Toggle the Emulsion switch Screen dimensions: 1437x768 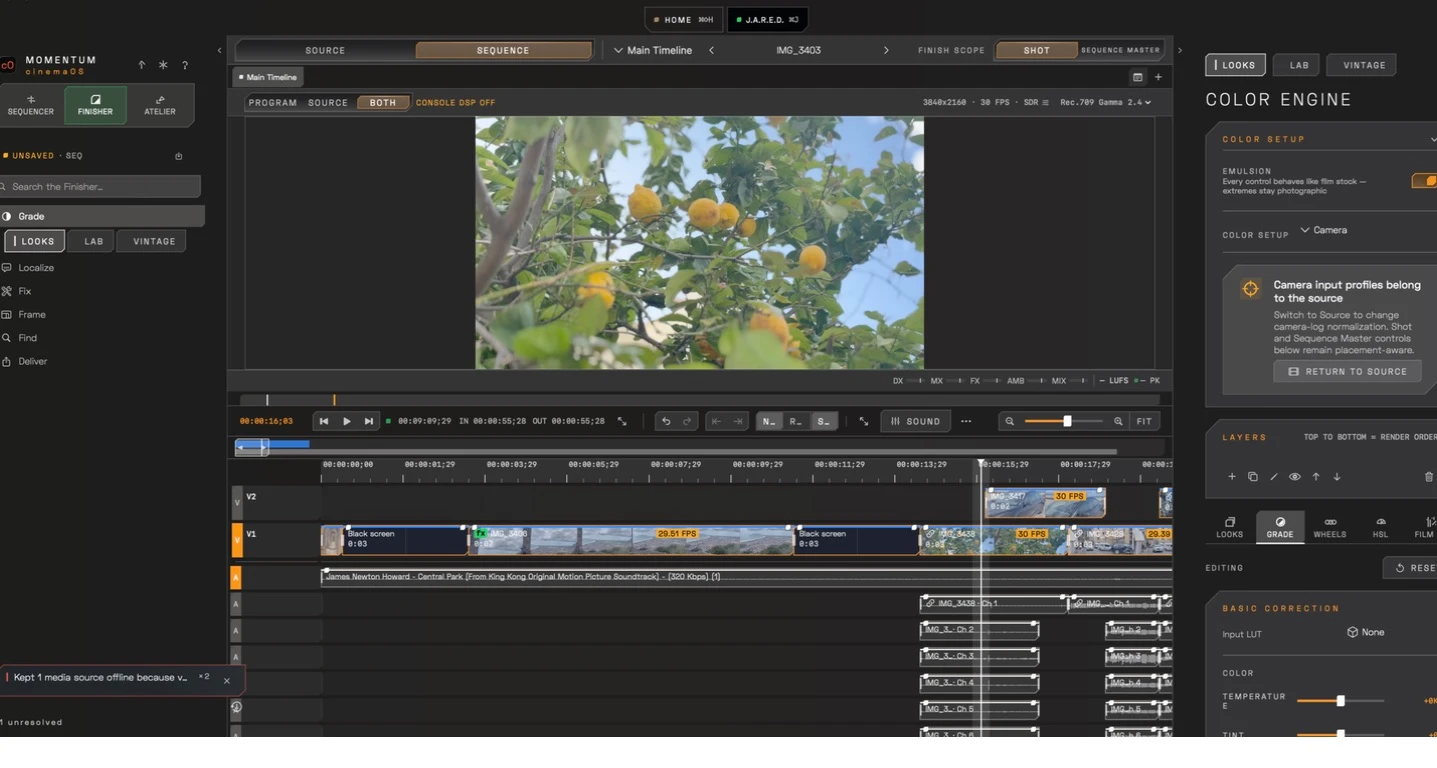tap(1425, 181)
